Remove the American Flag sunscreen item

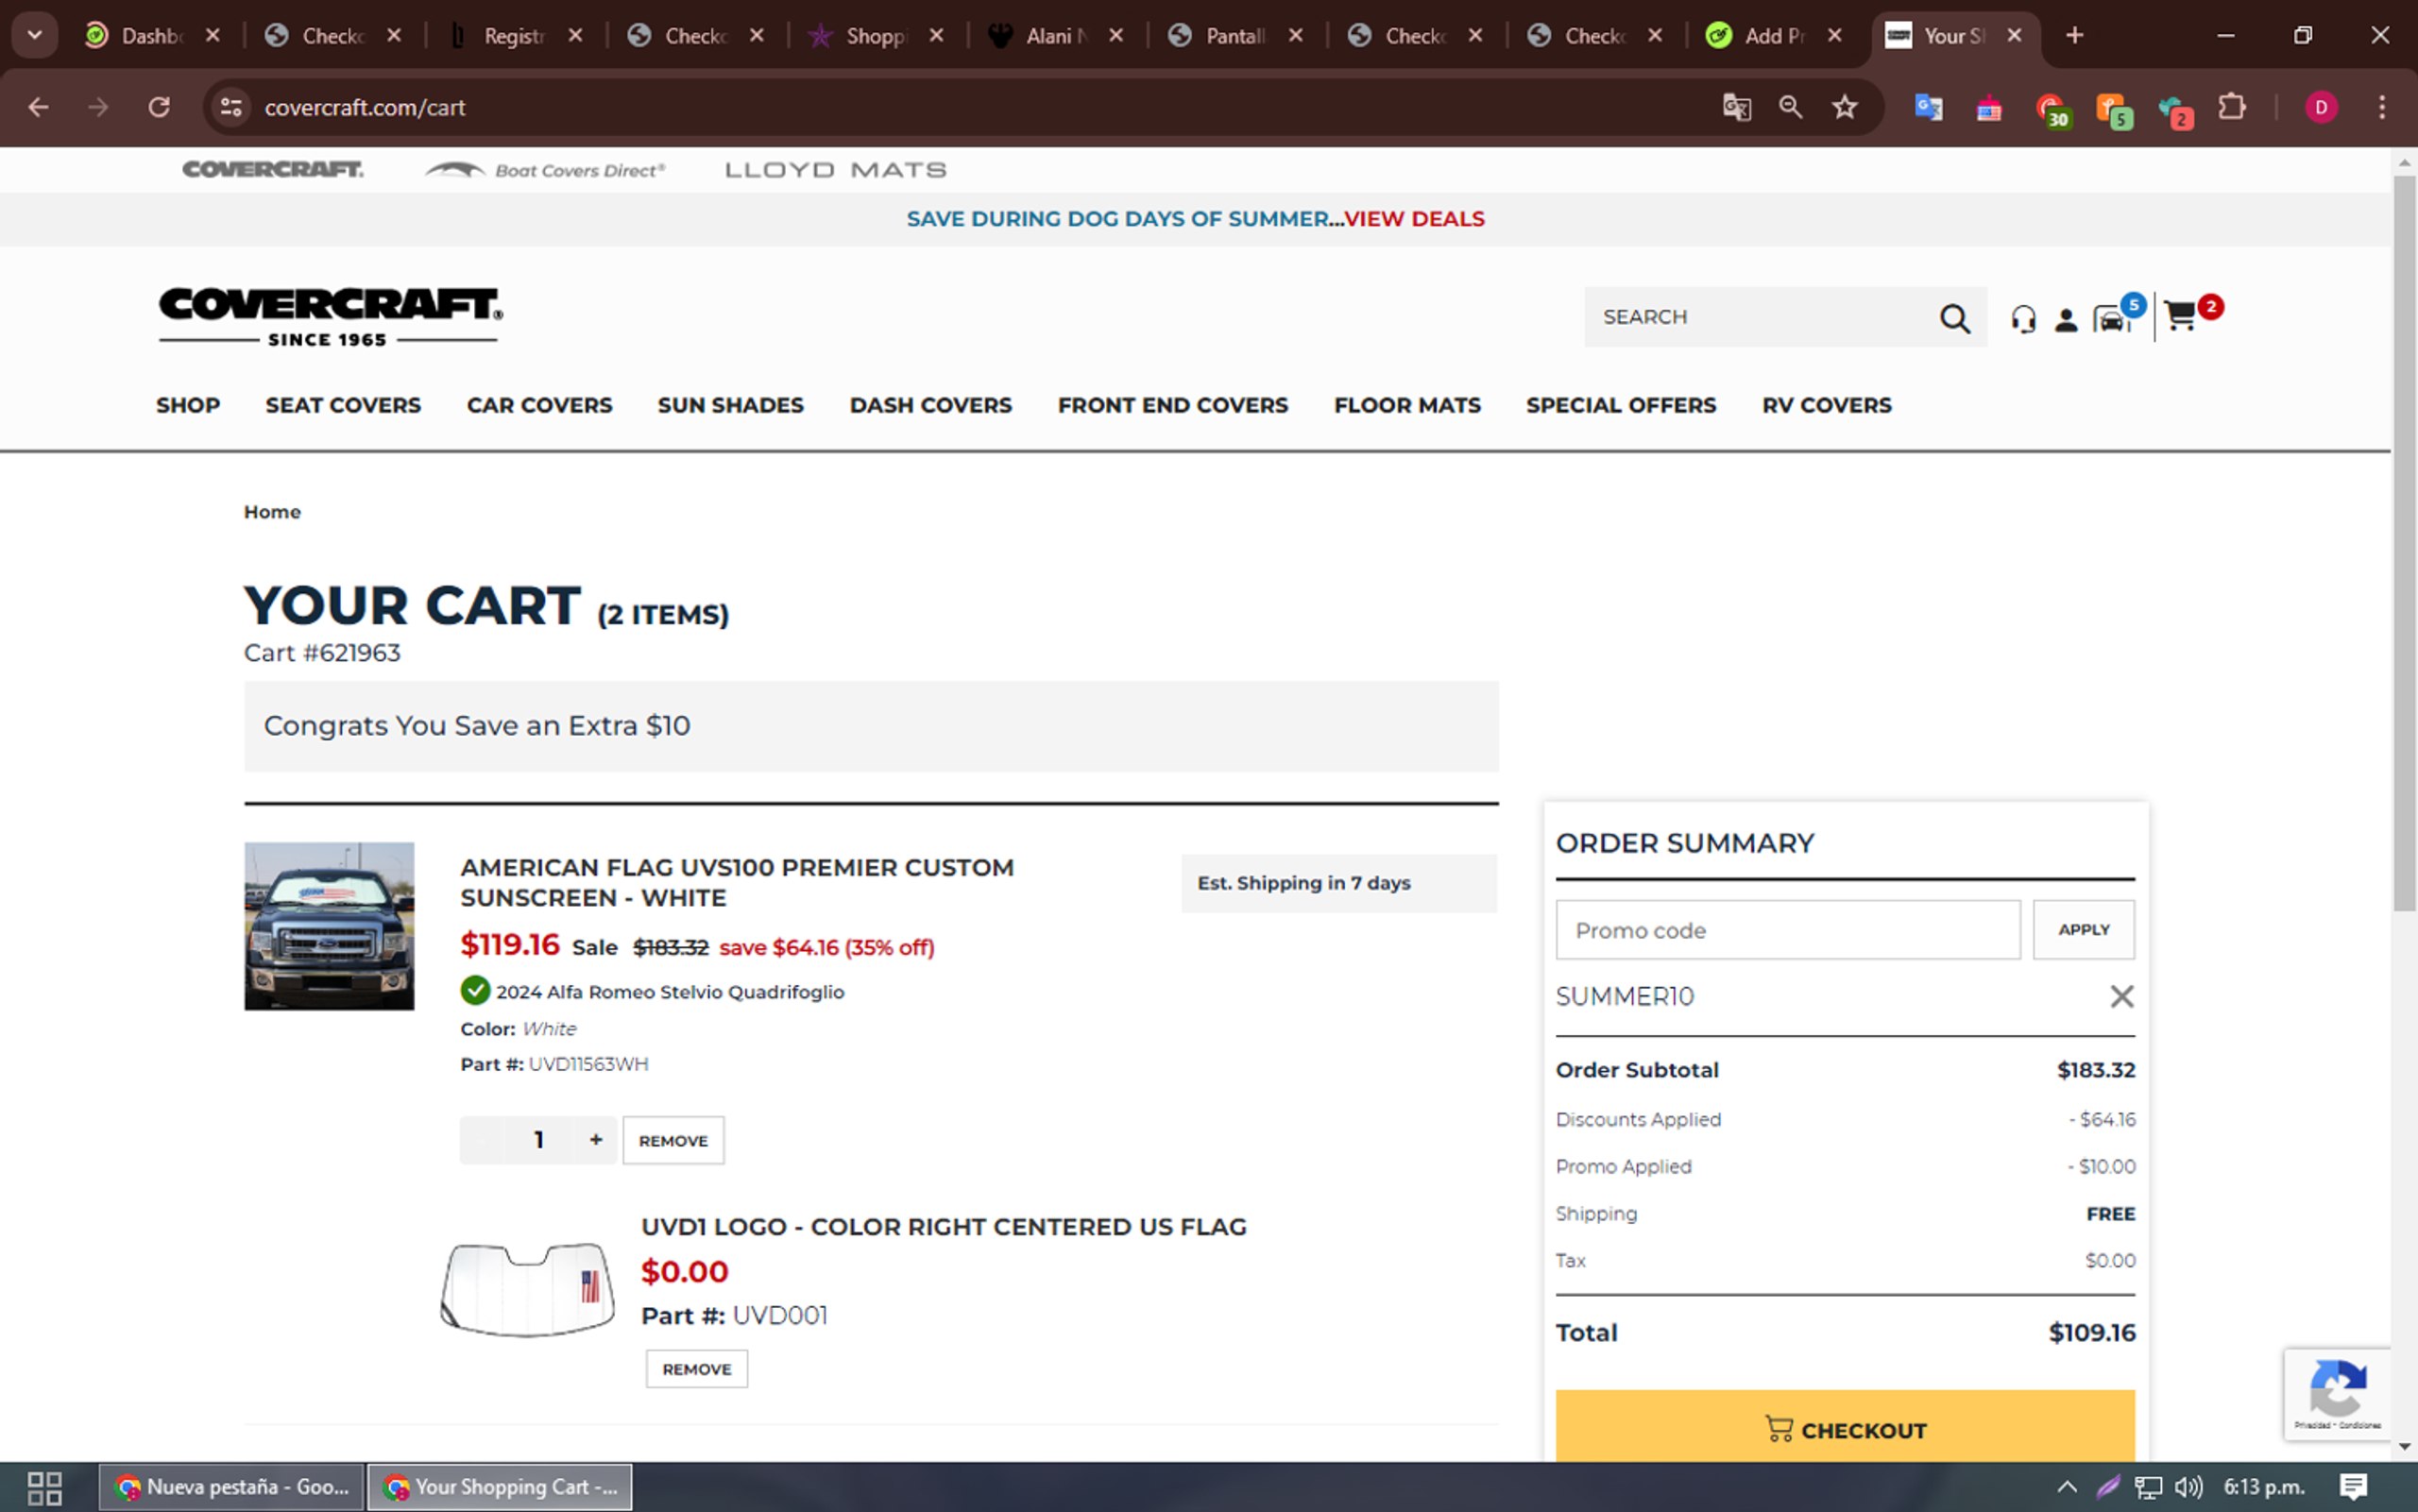[x=673, y=1141]
